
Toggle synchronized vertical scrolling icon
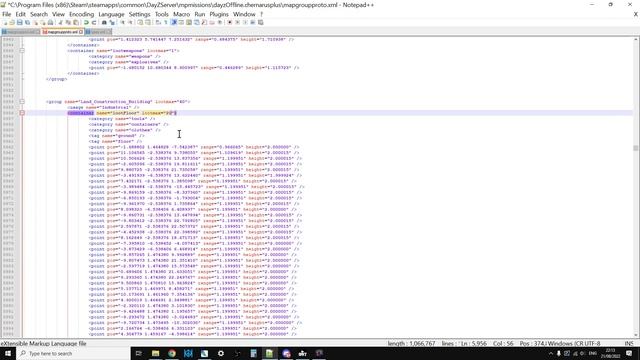click(x=140, y=22)
